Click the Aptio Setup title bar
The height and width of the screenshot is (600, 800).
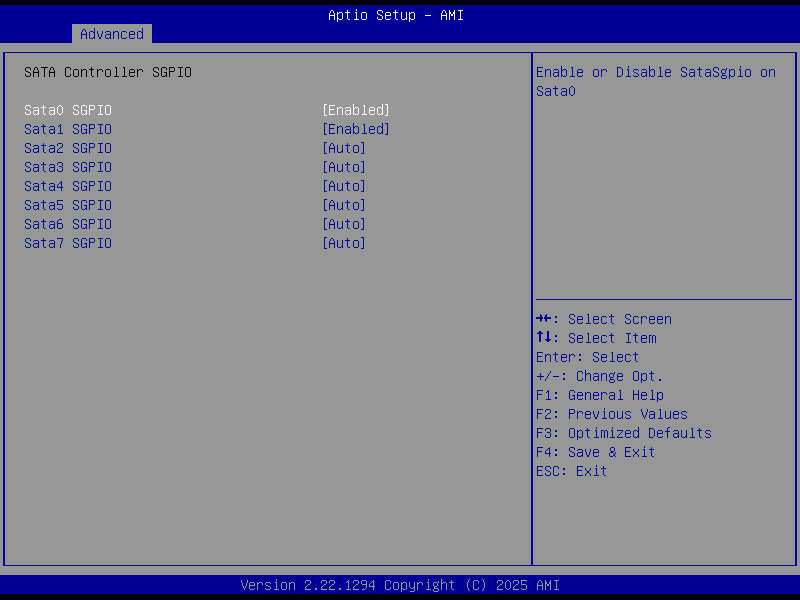click(x=396, y=15)
